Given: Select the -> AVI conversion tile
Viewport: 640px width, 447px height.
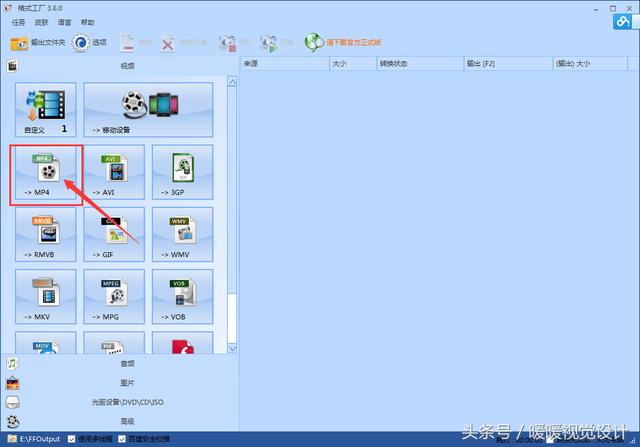Looking at the screenshot, I should (x=114, y=172).
